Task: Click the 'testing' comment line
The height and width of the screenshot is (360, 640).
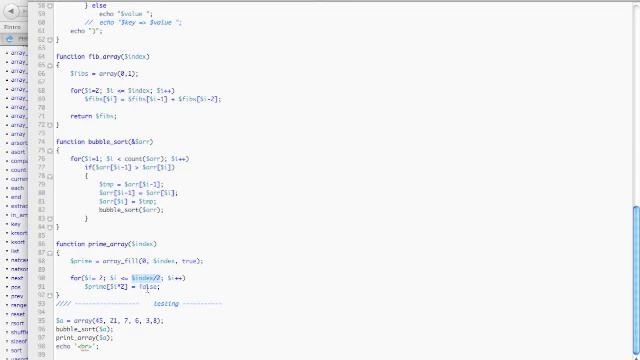Action: pos(139,304)
